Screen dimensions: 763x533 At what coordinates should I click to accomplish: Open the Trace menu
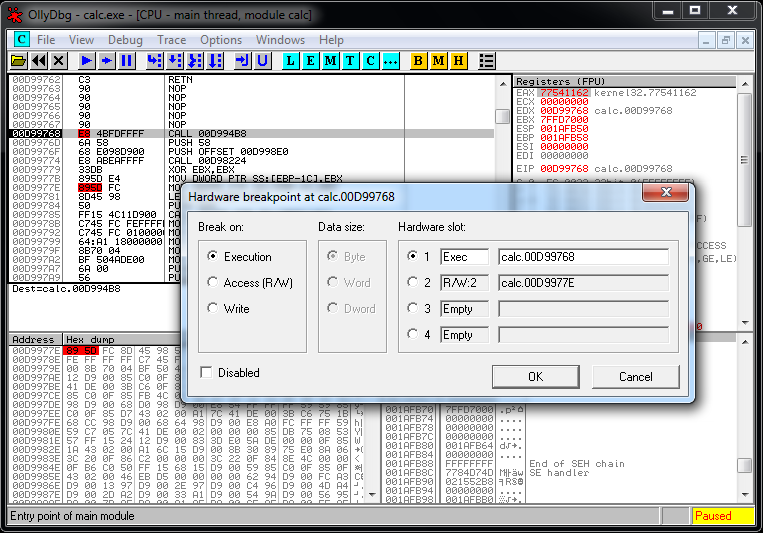tap(171, 40)
